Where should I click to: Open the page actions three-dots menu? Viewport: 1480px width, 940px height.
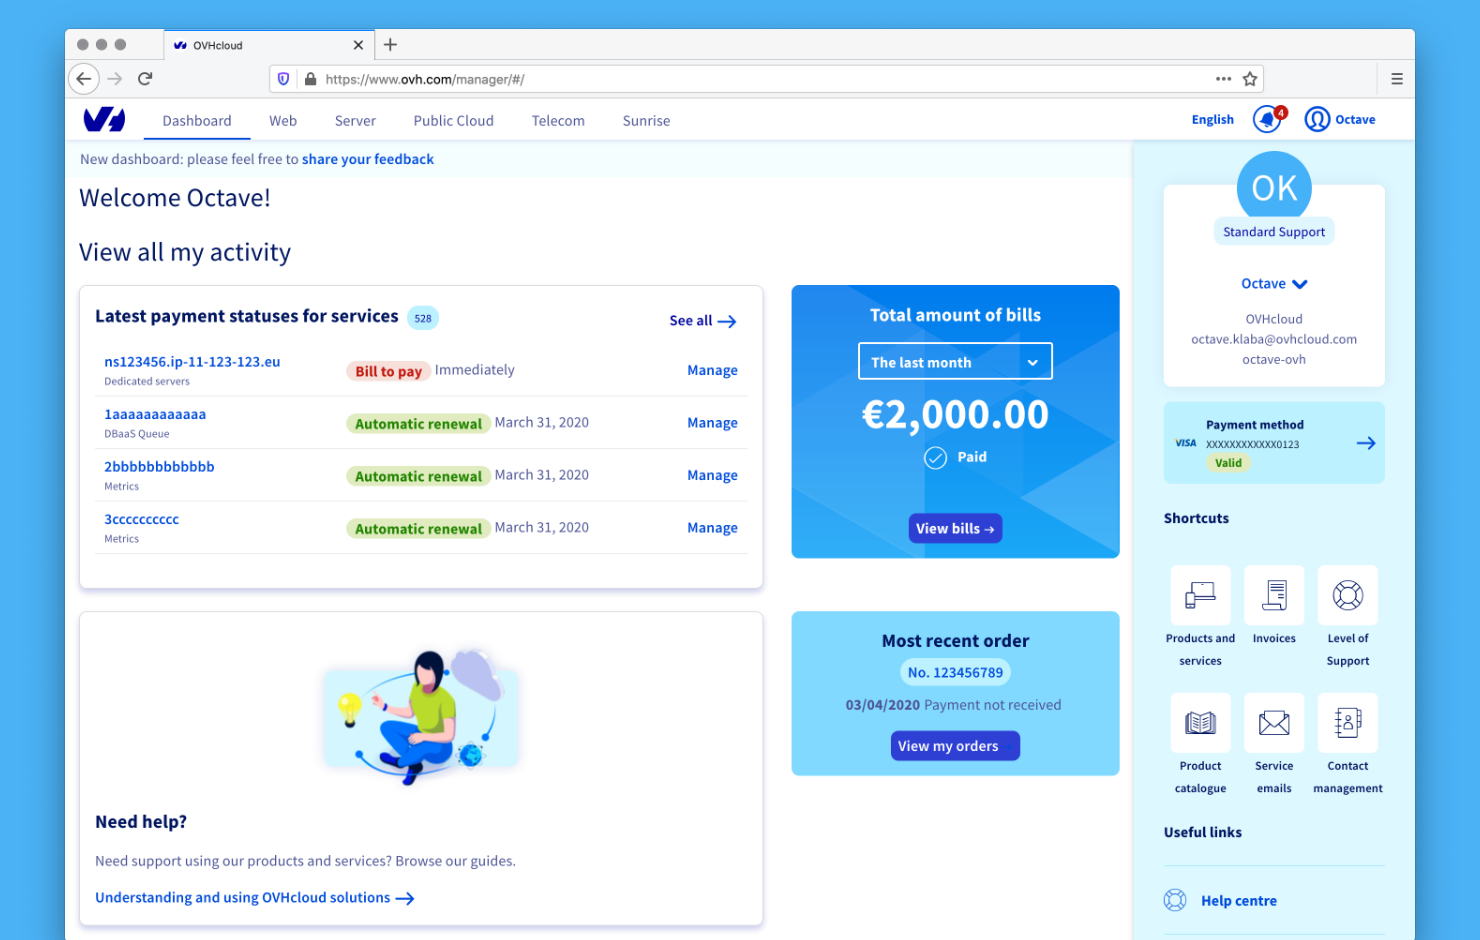point(1223,78)
